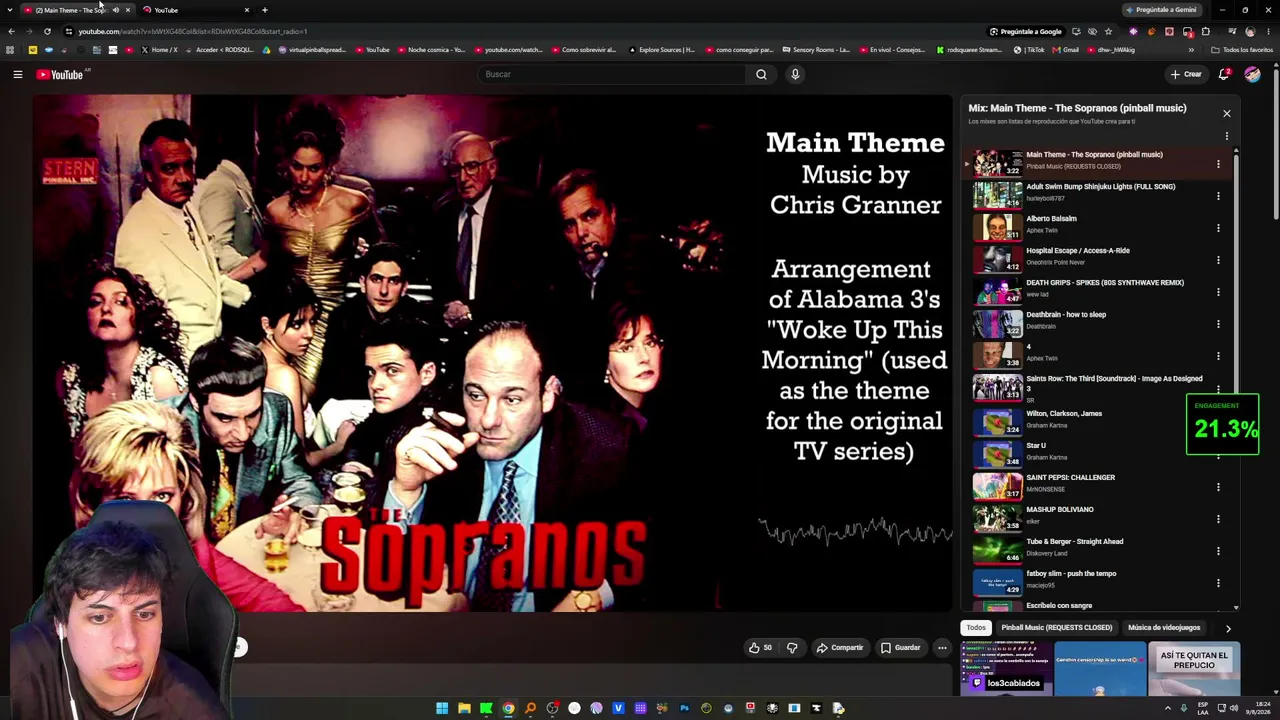Go to YouTube home via the logo

(x=60, y=74)
